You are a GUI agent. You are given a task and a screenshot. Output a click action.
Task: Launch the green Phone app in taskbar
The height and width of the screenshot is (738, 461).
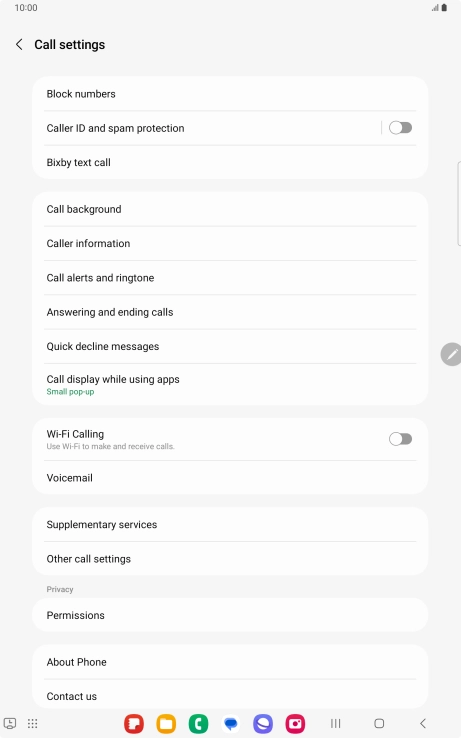pyautogui.click(x=198, y=723)
